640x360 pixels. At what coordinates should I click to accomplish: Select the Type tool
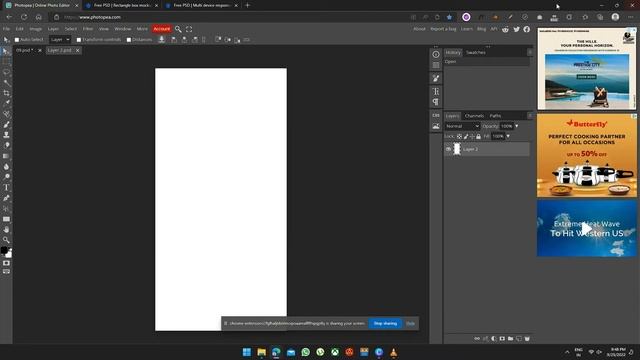click(6, 188)
